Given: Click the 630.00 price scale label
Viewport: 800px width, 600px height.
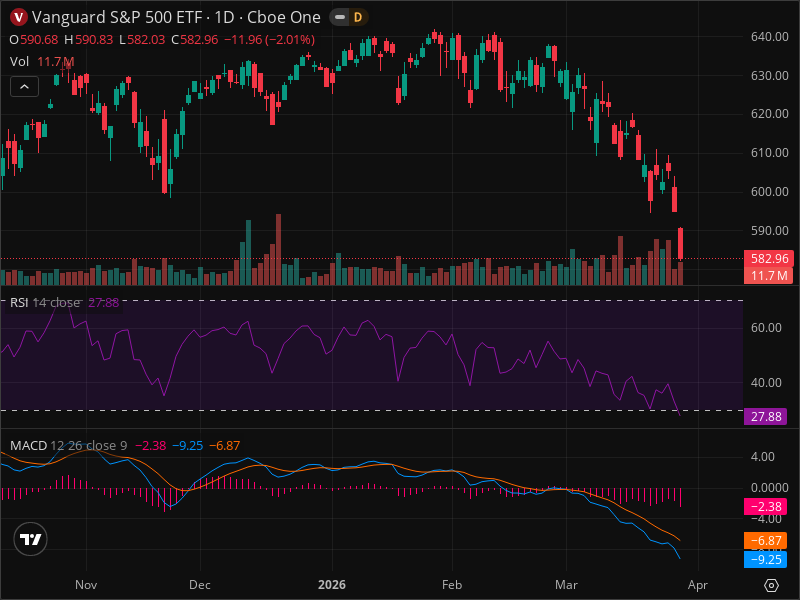Looking at the screenshot, I should [769, 76].
